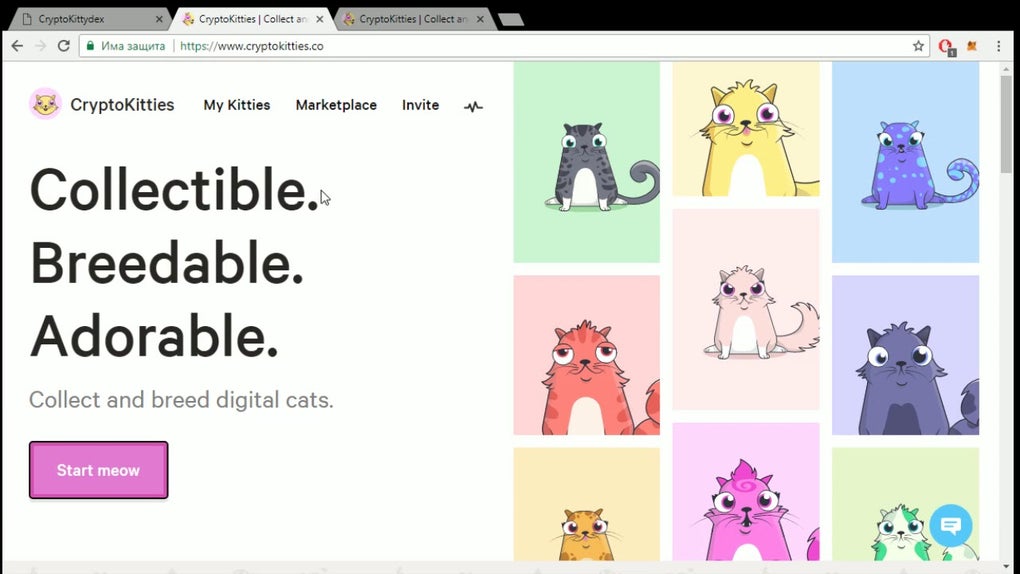
Task: Close the active CryptoKitties tab
Action: (319, 20)
